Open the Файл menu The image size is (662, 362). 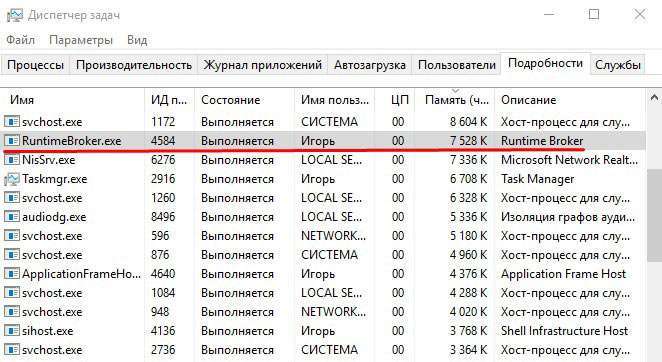[x=20, y=40]
